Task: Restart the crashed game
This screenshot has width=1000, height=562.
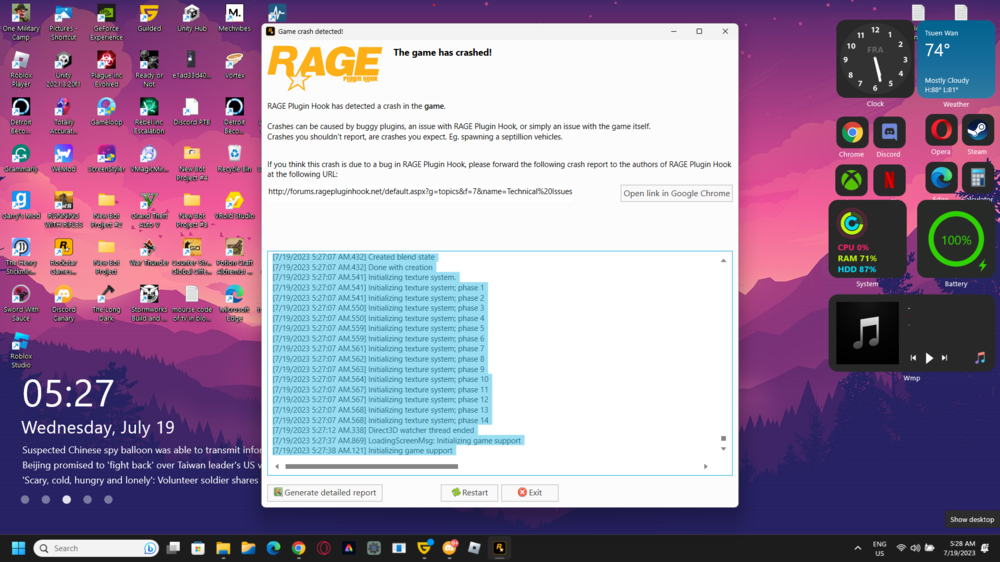Action: [469, 492]
